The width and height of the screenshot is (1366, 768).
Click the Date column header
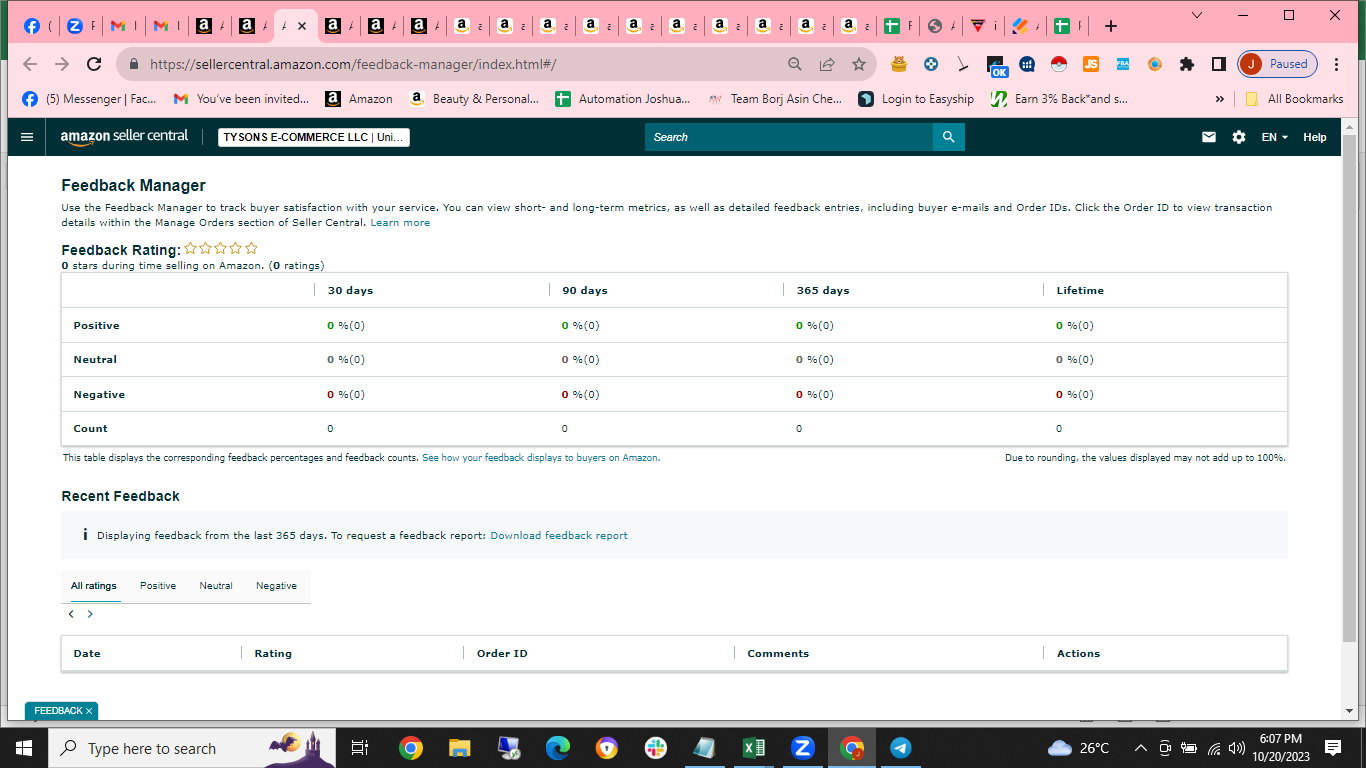click(87, 653)
